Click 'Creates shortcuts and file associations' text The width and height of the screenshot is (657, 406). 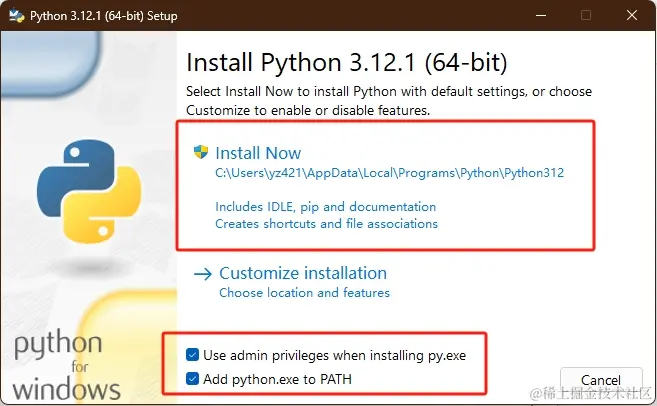coord(326,224)
